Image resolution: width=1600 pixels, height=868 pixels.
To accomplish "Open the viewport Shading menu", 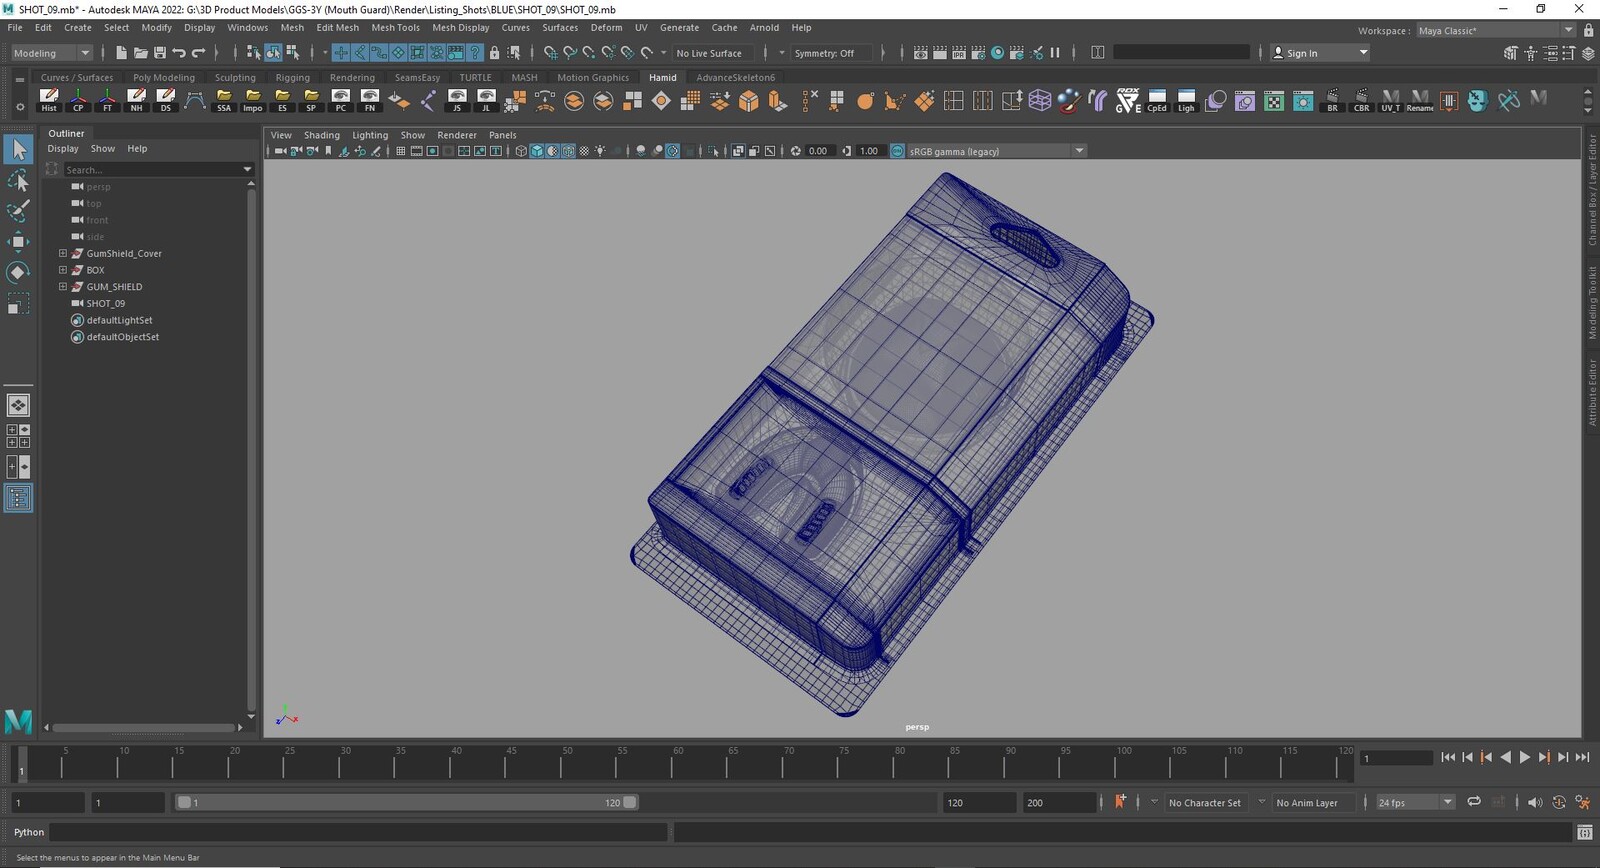I will coord(321,135).
